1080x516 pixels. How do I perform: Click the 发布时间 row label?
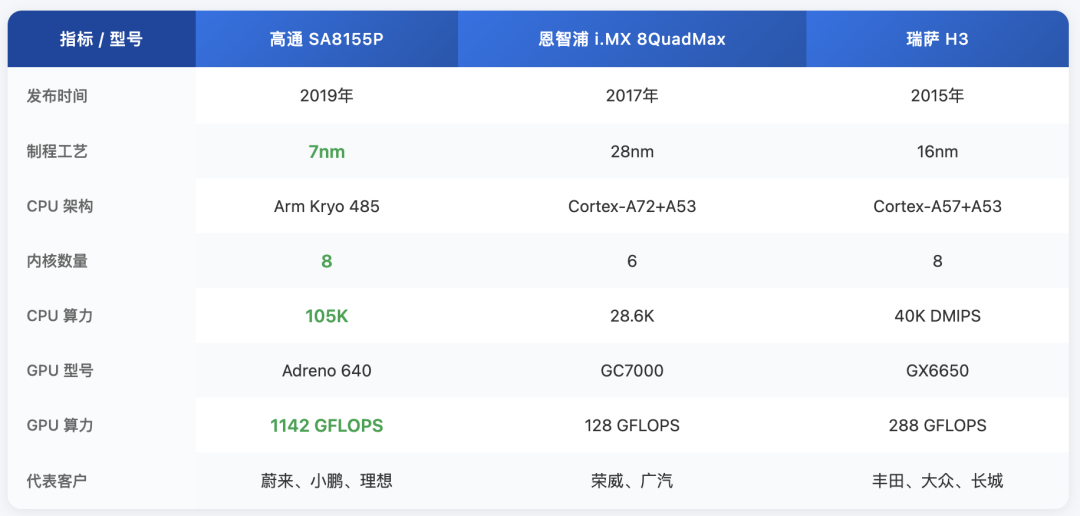tap(57, 96)
